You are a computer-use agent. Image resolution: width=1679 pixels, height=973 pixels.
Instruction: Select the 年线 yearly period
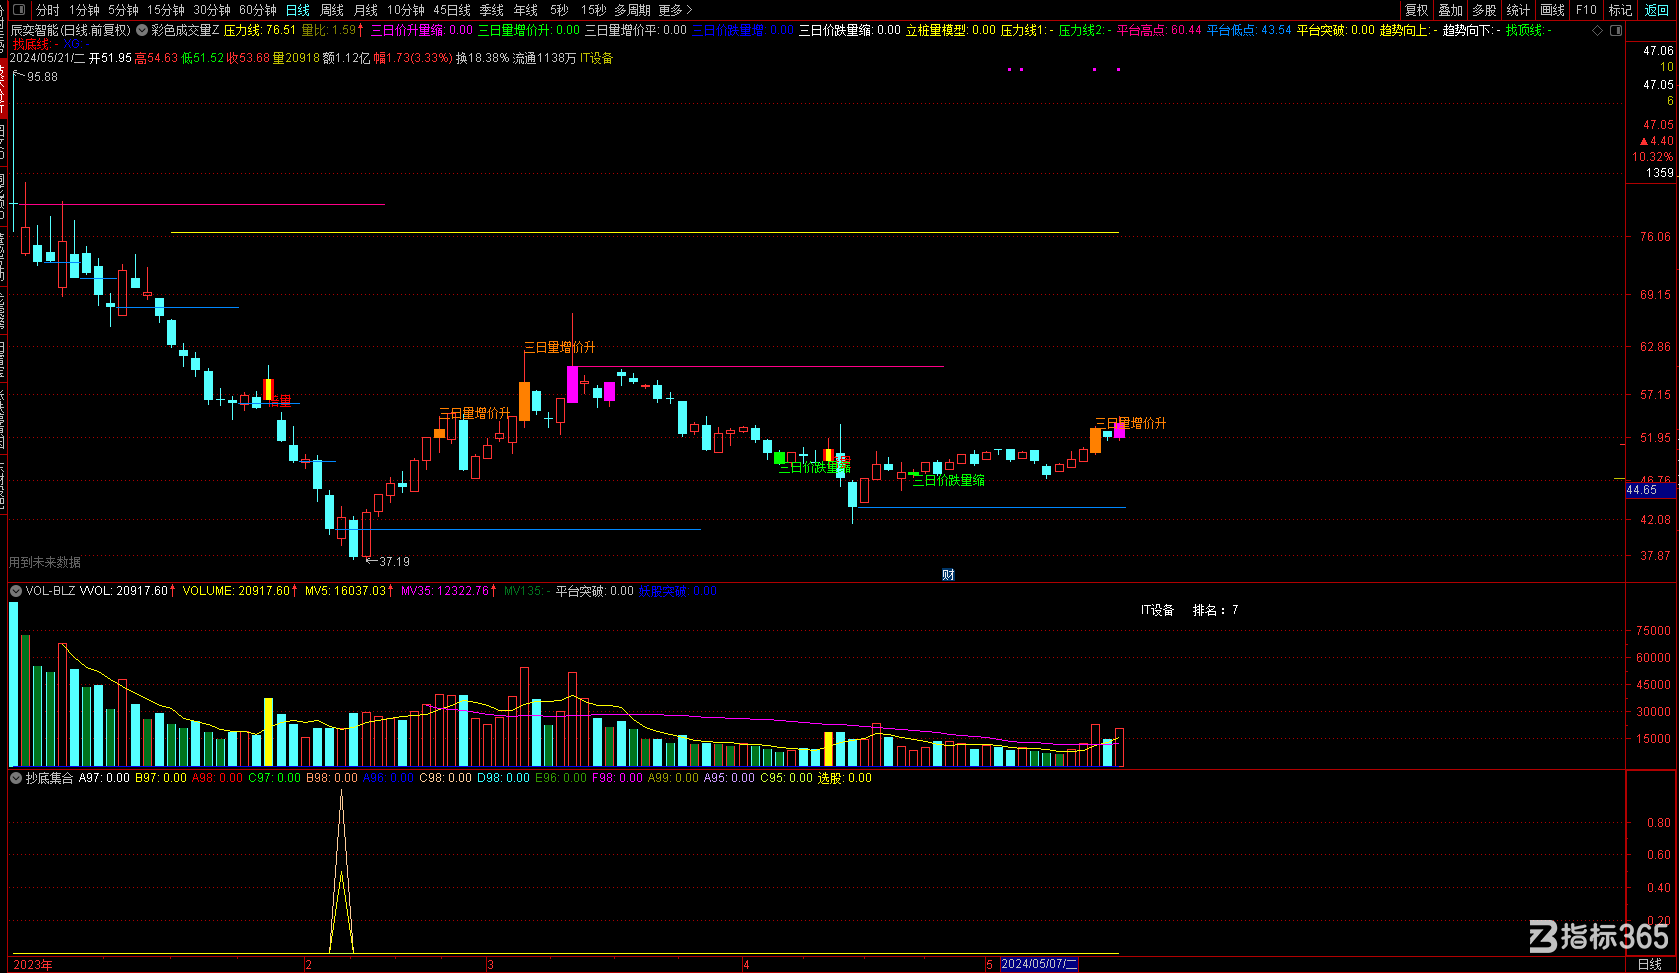point(526,10)
